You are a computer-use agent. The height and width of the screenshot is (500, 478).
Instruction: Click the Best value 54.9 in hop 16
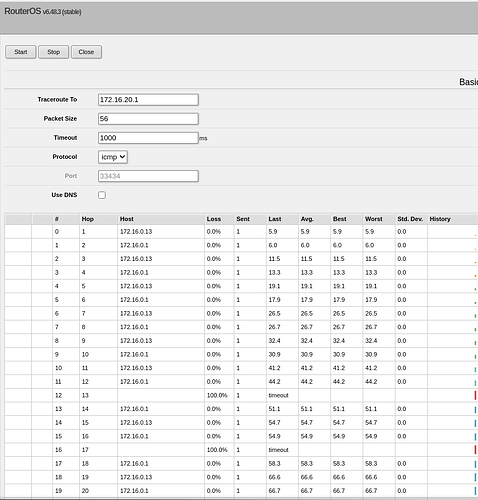point(339,437)
